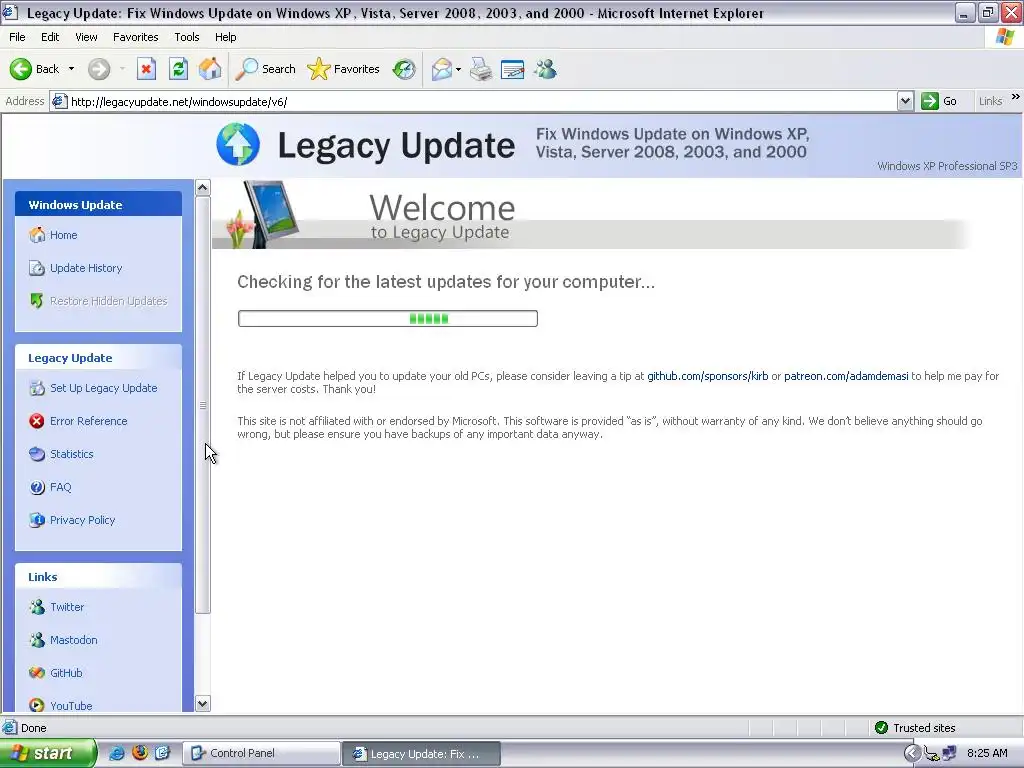Expand Back button history dropdown arrow
The height and width of the screenshot is (768, 1024).
click(71, 69)
